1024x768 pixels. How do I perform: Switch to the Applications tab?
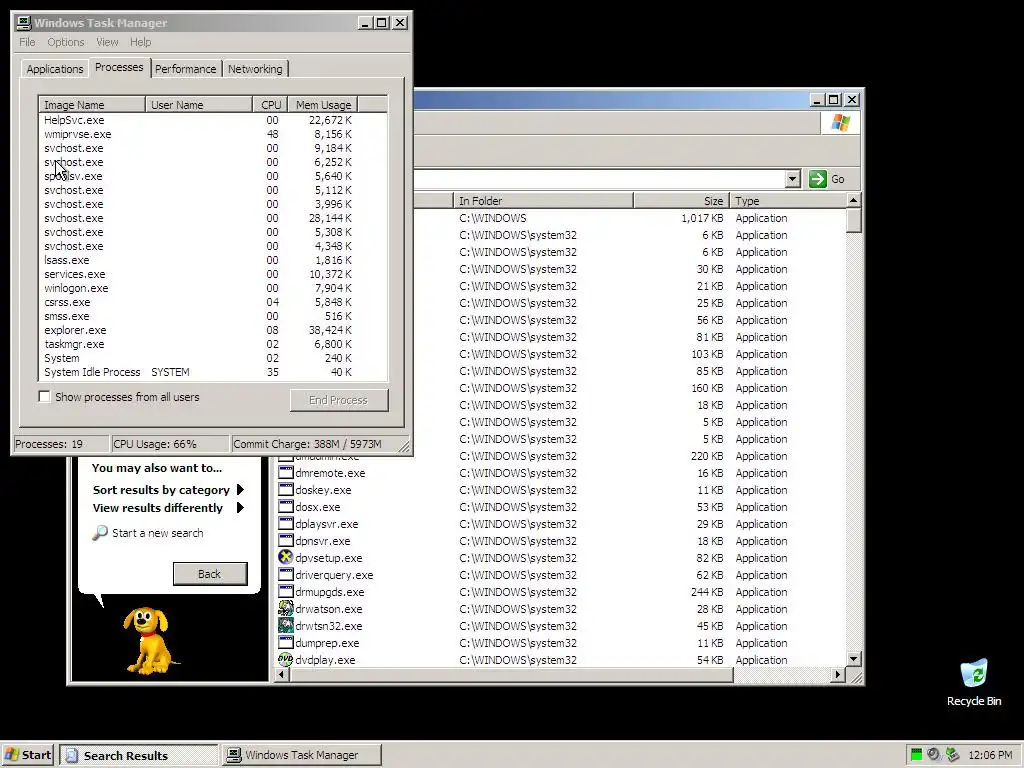coord(55,69)
